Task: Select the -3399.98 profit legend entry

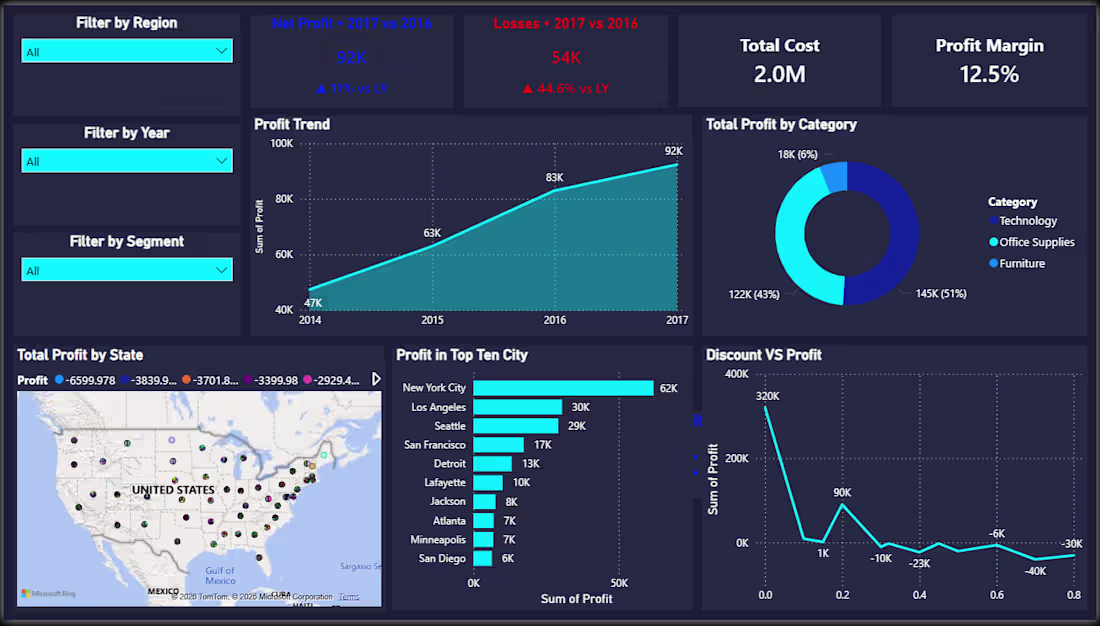Action: (271, 380)
